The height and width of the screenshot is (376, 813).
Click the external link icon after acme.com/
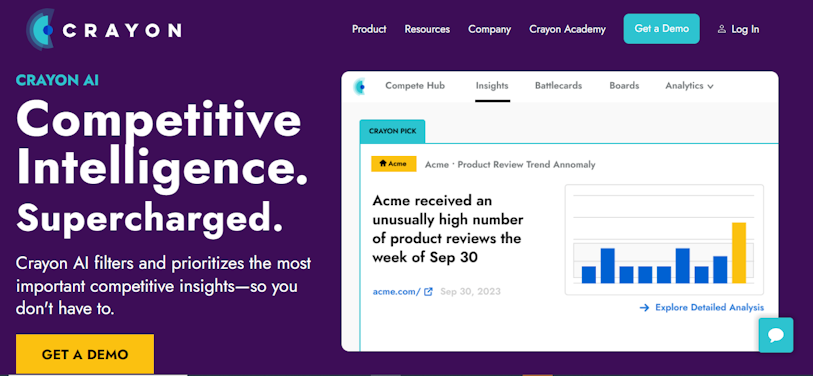coord(428,291)
